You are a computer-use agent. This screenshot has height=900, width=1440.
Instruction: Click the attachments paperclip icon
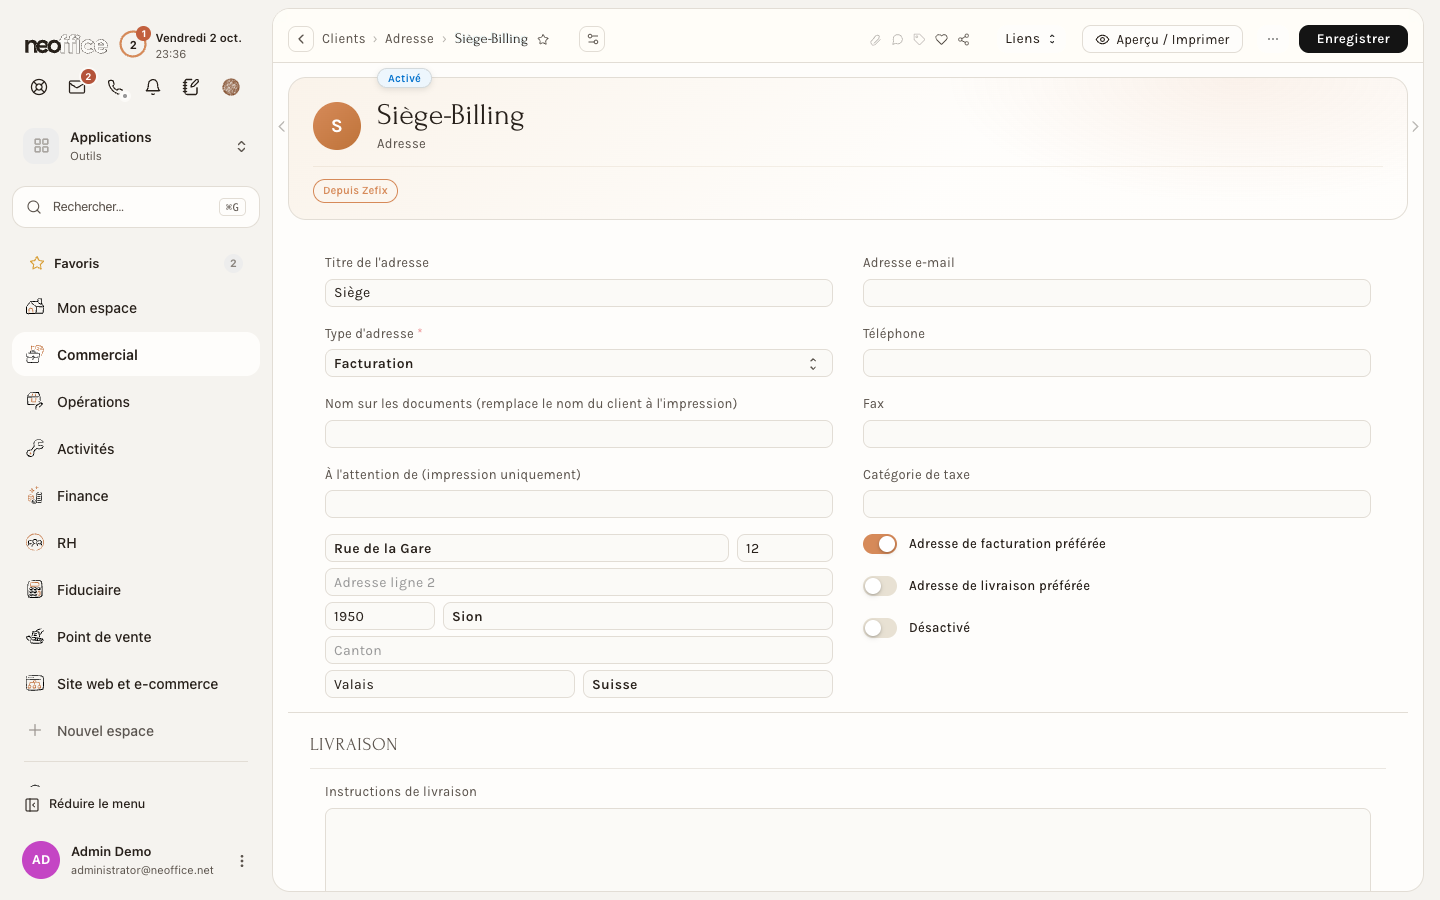(875, 40)
